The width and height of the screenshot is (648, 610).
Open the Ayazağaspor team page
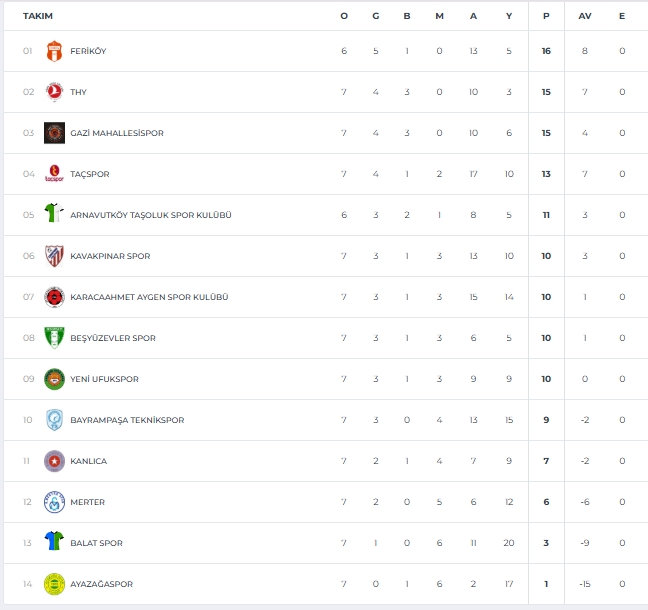[x=101, y=584]
